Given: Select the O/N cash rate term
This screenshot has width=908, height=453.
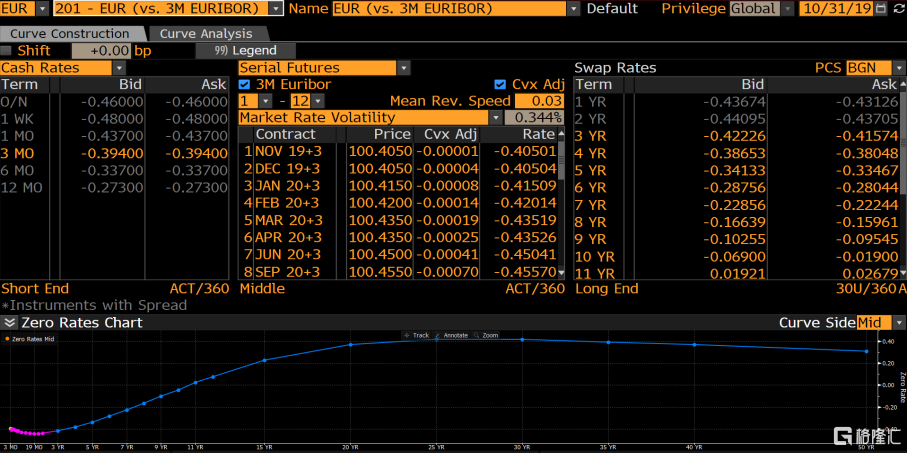Looking at the screenshot, I should (x=14, y=102).
